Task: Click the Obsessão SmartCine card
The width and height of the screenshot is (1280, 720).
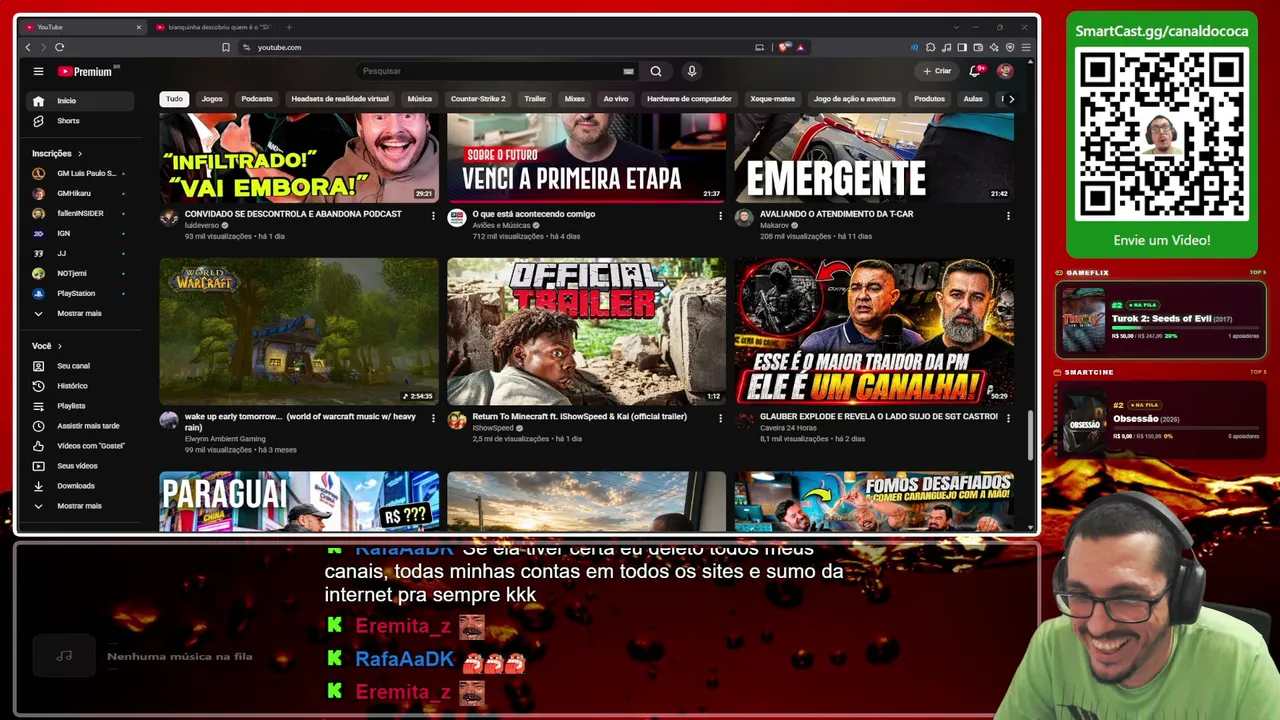Action: pos(1161,419)
